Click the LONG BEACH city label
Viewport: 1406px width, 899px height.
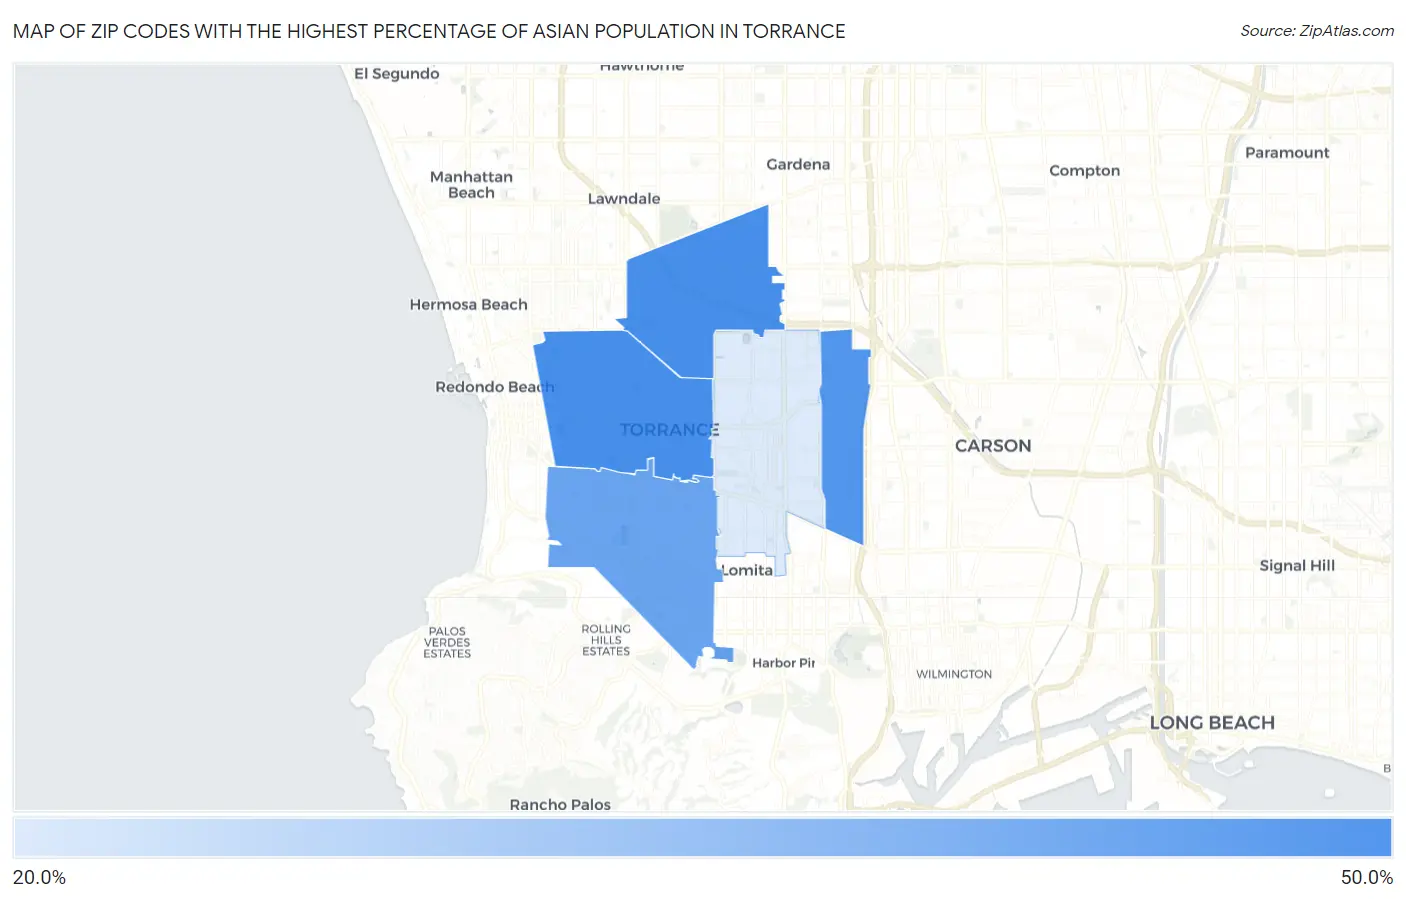[1212, 723]
